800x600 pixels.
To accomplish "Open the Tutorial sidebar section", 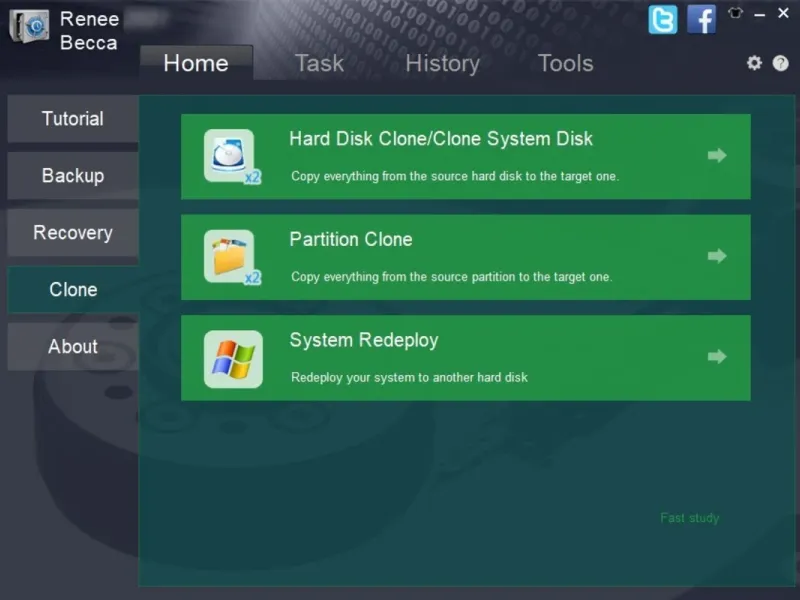I will pyautogui.click(x=73, y=118).
